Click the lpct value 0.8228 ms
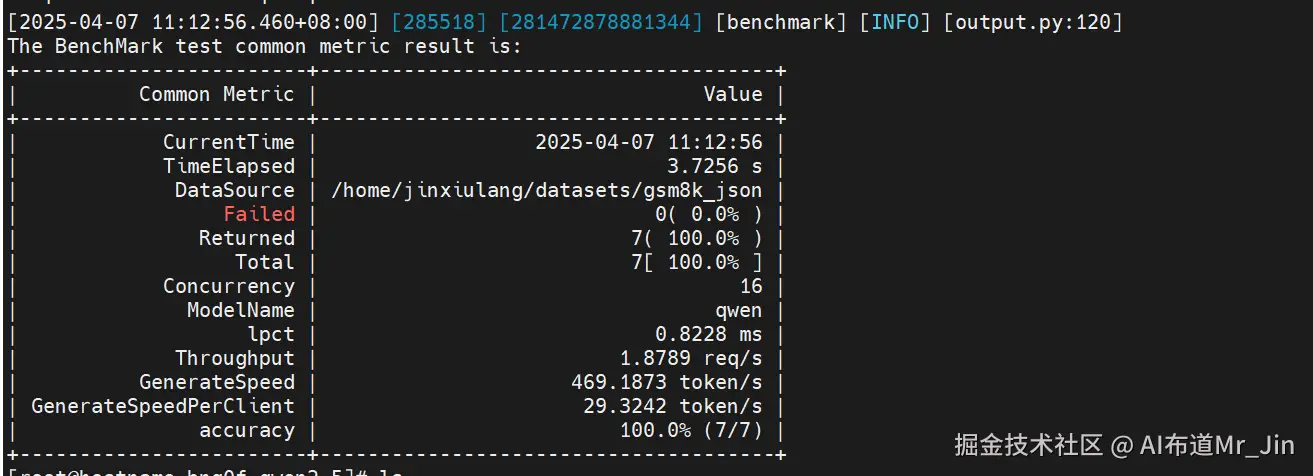 pyautogui.click(x=709, y=334)
